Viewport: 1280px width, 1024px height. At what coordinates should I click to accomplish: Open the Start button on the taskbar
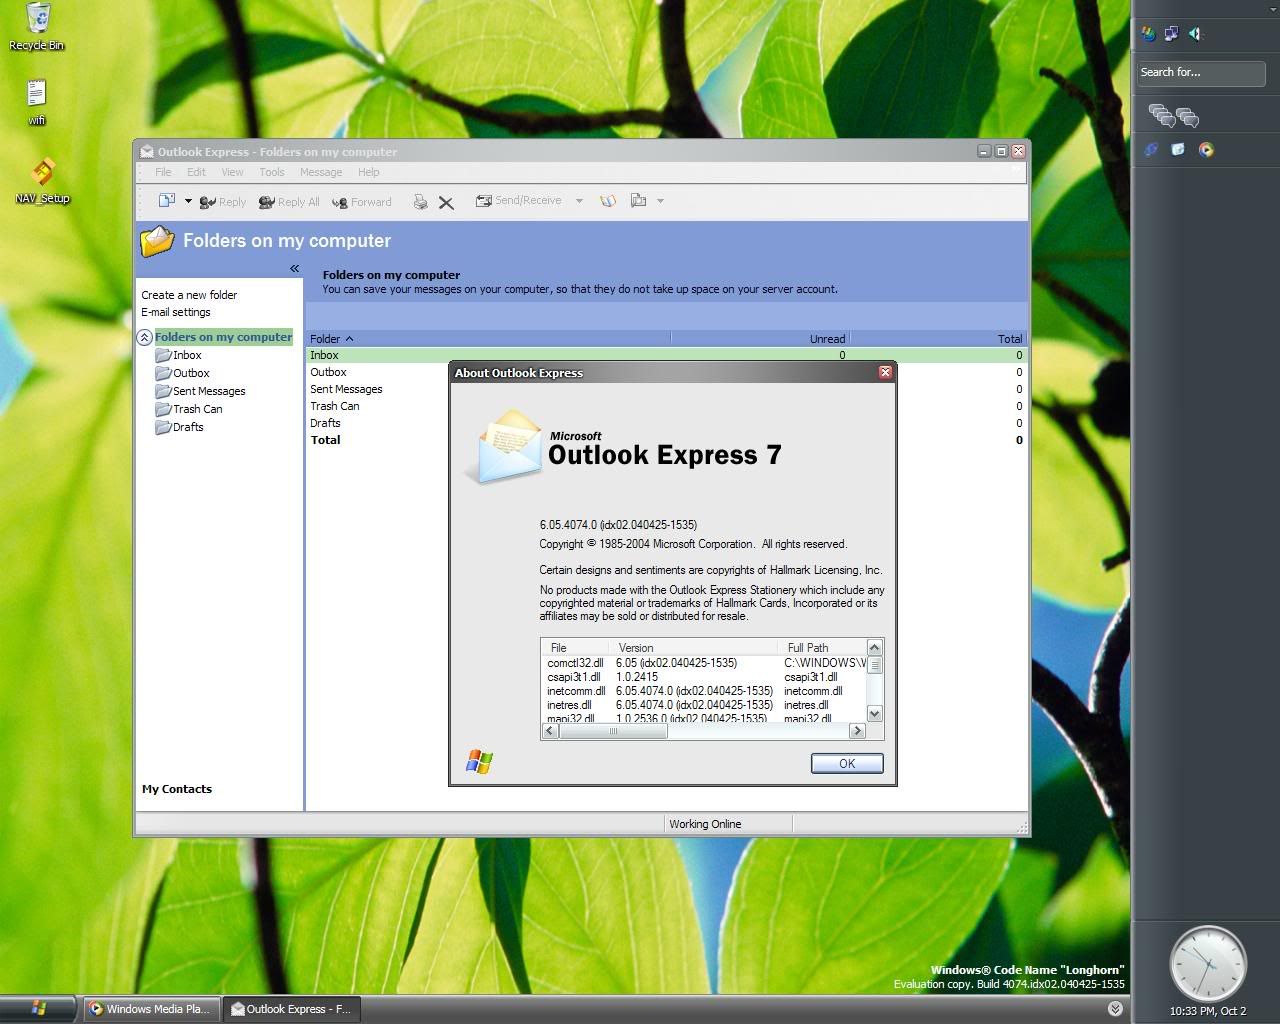click(39, 1008)
